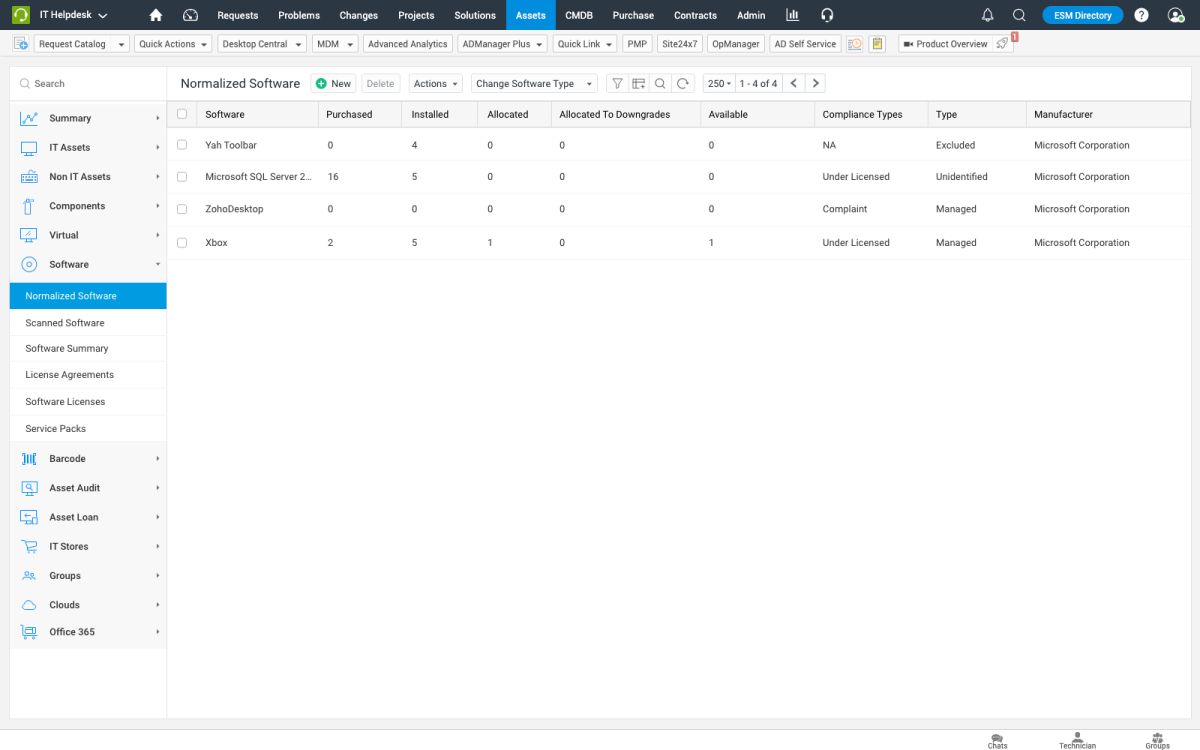Open the Xbox software entry
This screenshot has height=750, width=1200.
point(216,243)
